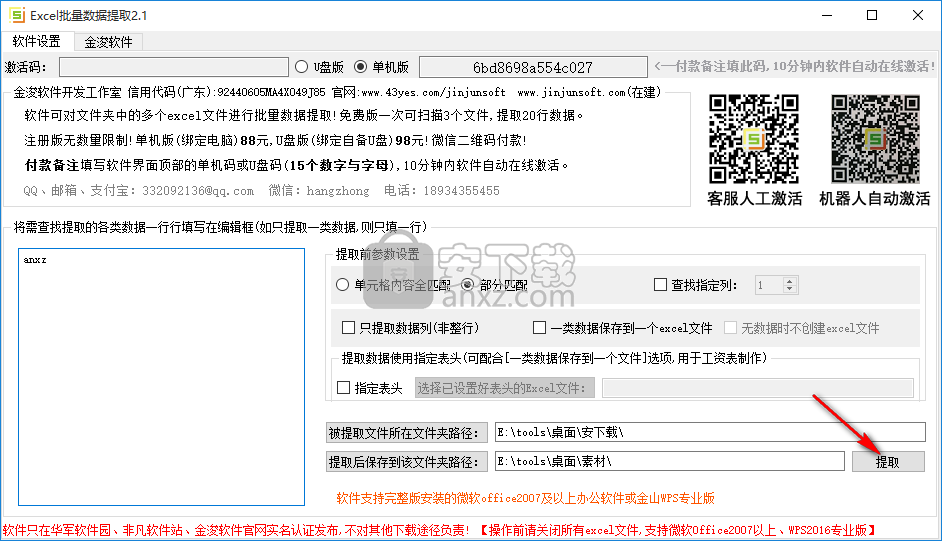Enable 一类数据保存到一个excel文件 checkbox
The height and width of the screenshot is (541, 942).
pos(540,328)
